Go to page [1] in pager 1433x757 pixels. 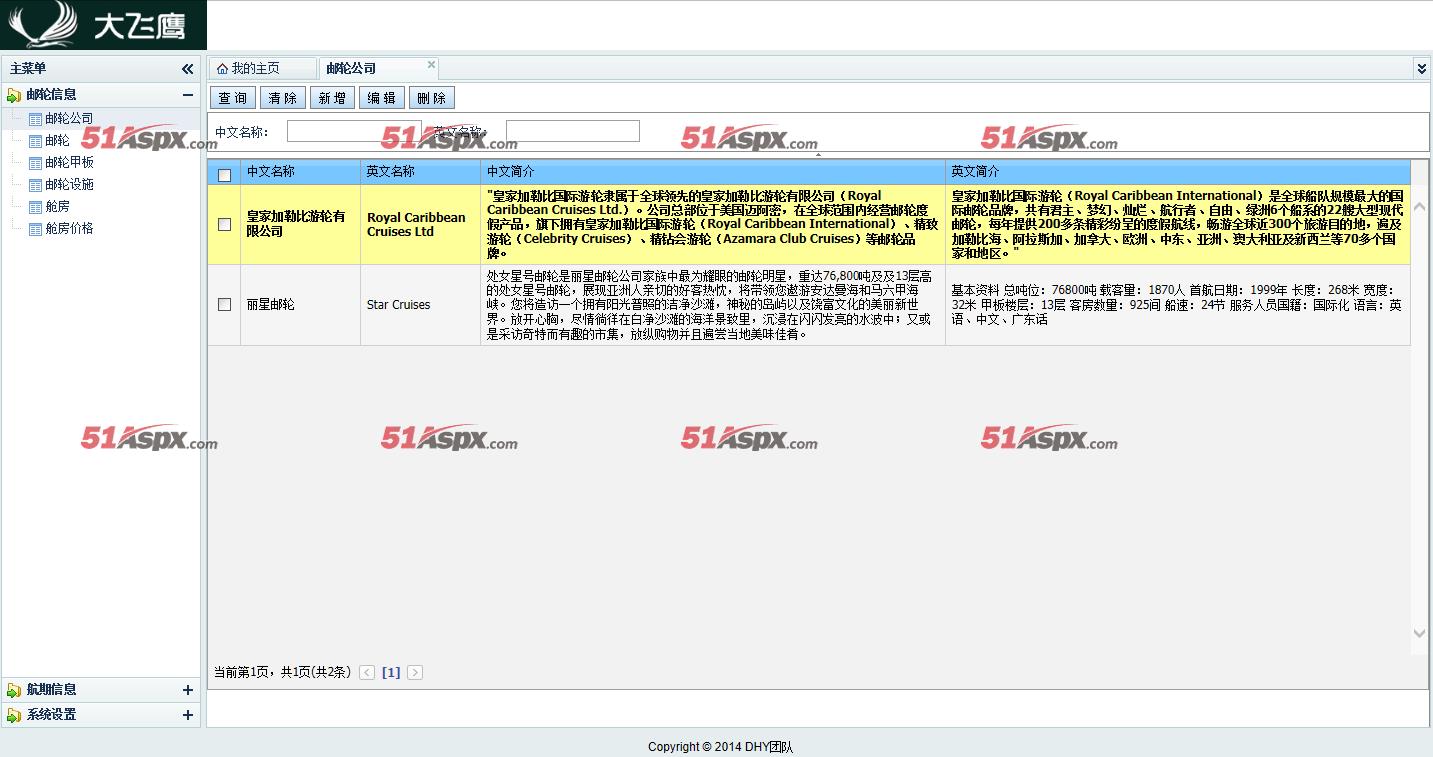pos(391,673)
